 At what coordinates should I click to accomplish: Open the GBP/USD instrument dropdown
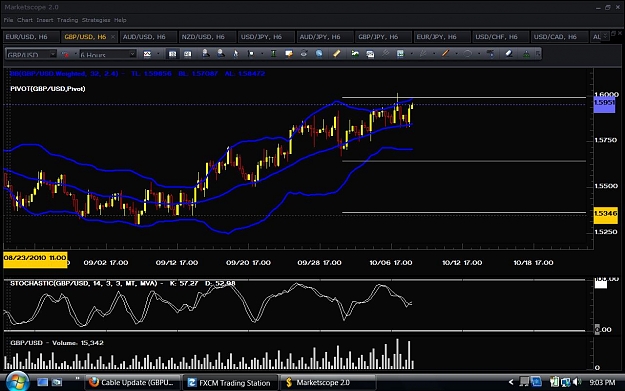point(31,54)
